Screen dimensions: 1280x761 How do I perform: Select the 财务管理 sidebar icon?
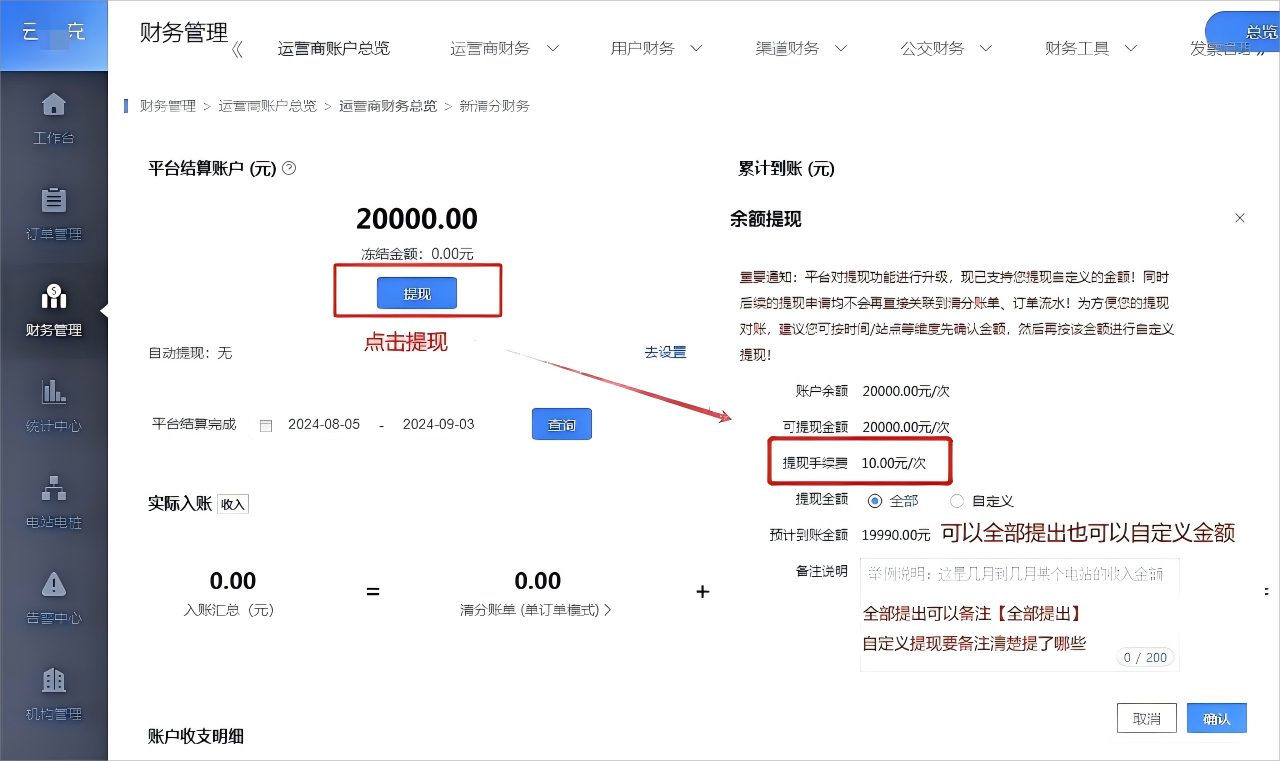coord(53,296)
